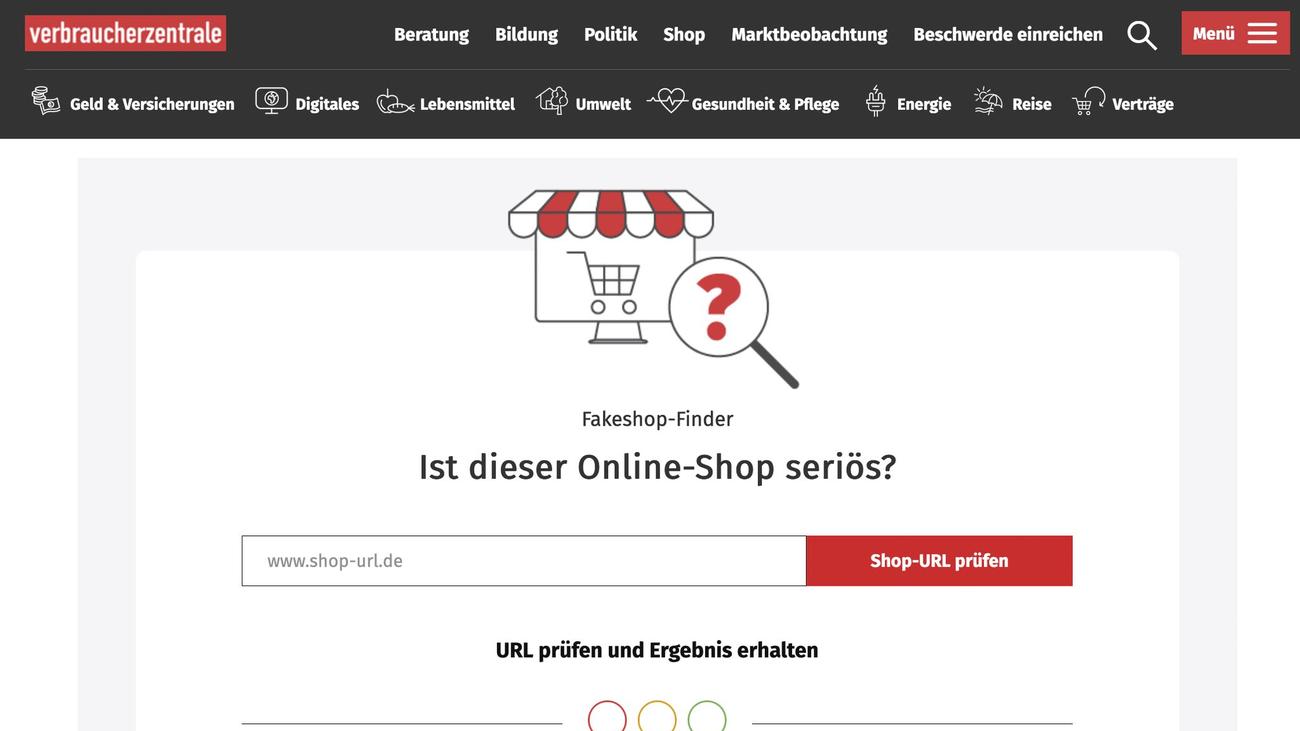Click the Reise sun icon

(x=988, y=101)
